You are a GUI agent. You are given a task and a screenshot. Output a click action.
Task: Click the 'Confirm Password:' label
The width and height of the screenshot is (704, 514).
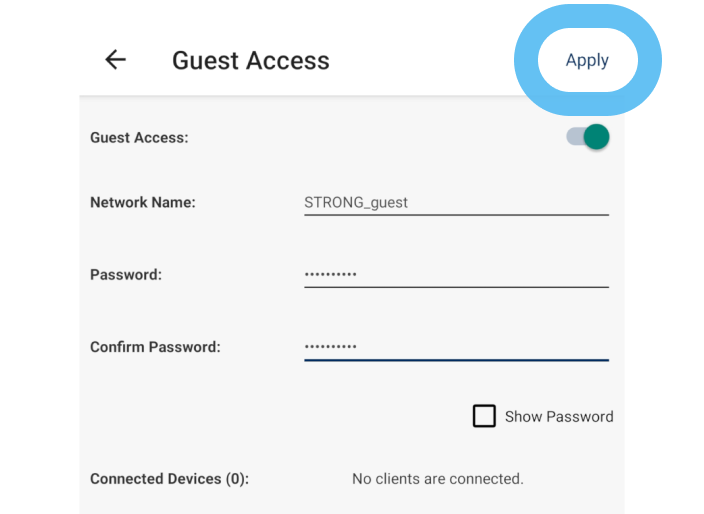click(155, 347)
